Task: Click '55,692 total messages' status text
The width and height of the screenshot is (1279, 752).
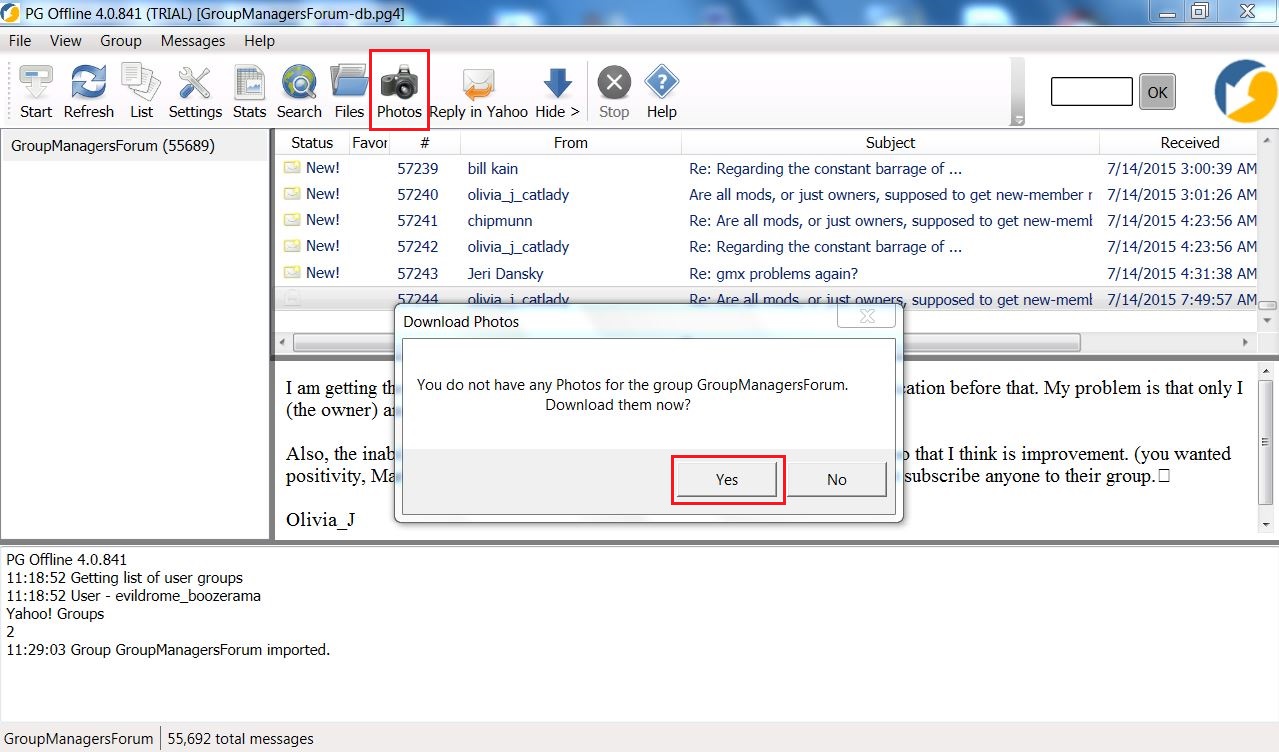Action: tap(240, 739)
